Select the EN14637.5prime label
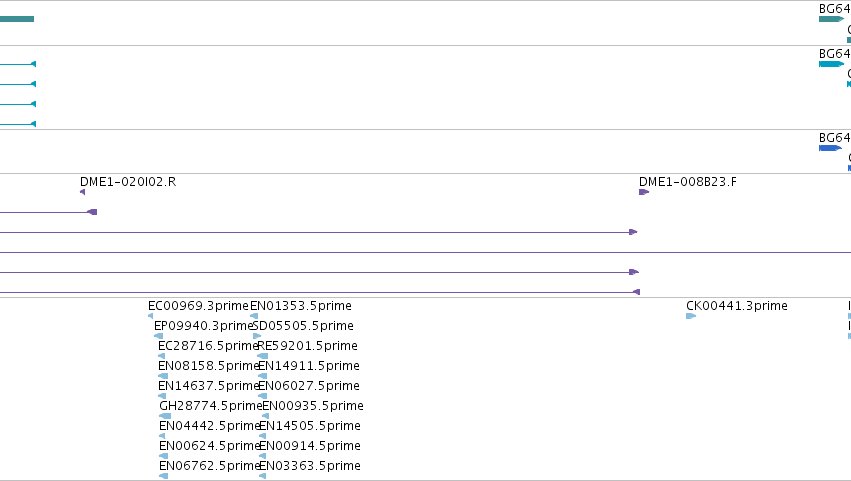851x481 pixels. [x=209, y=386]
